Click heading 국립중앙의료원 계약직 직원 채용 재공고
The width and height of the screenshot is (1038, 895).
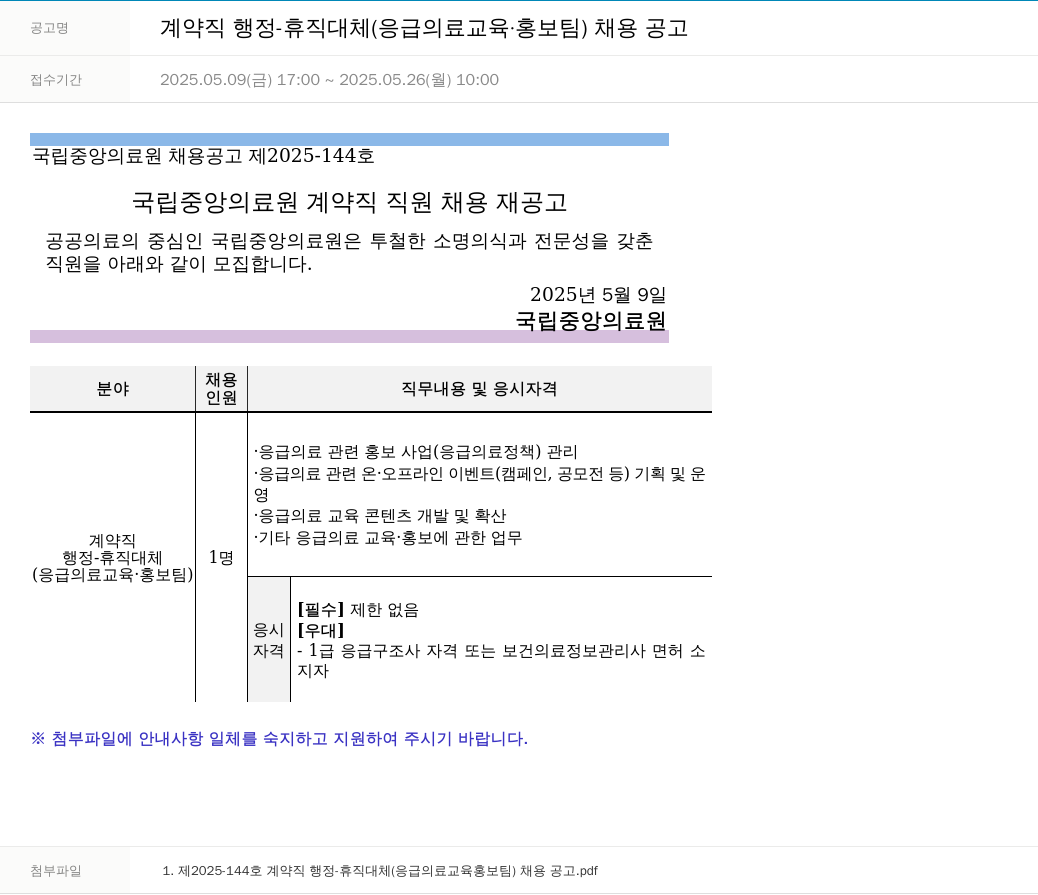click(x=350, y=202)
